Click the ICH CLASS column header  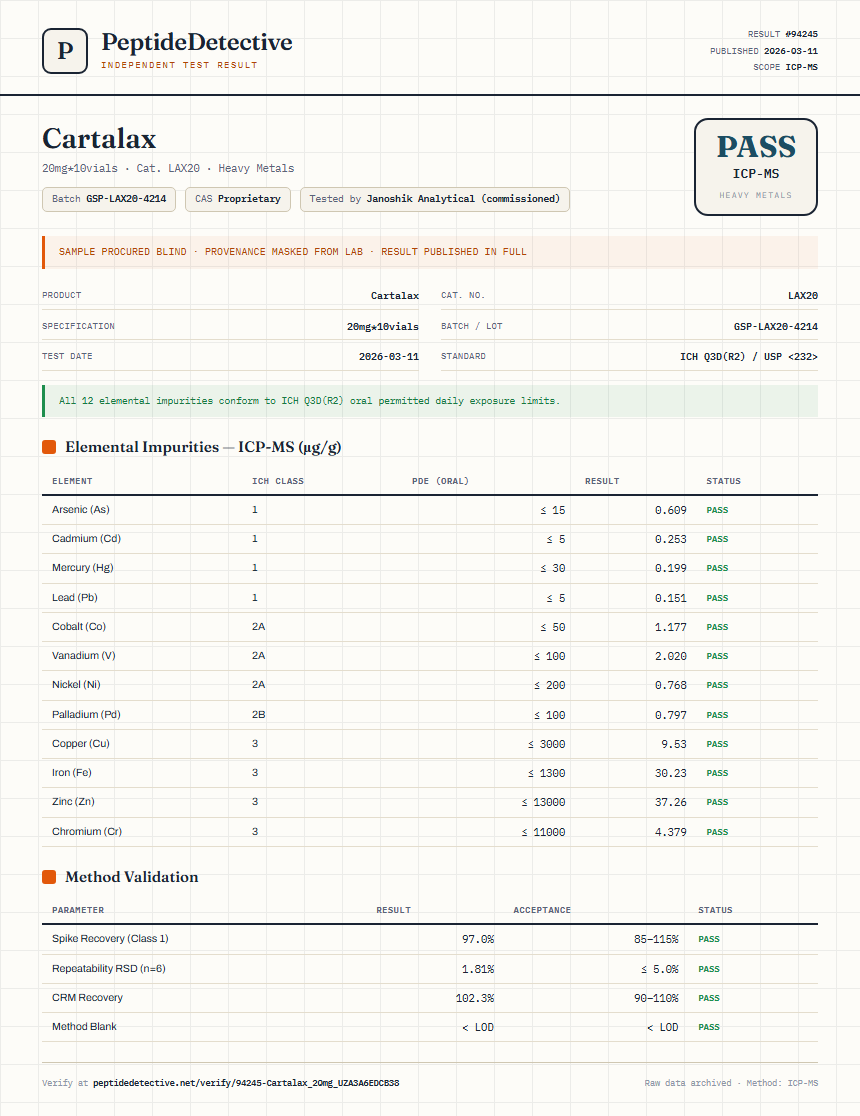pos(278,481)
